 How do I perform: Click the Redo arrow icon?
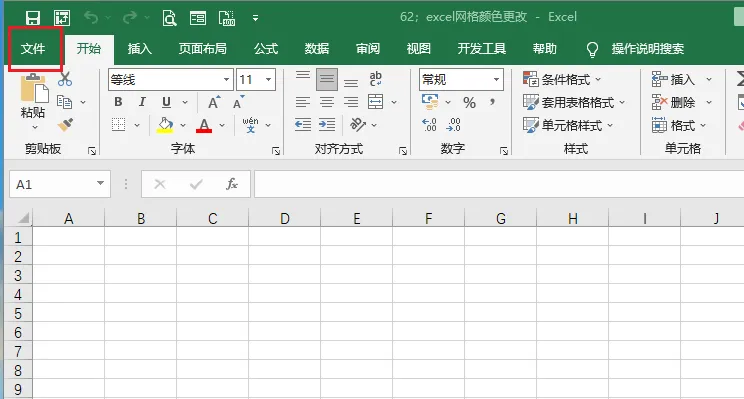point(130,18)
